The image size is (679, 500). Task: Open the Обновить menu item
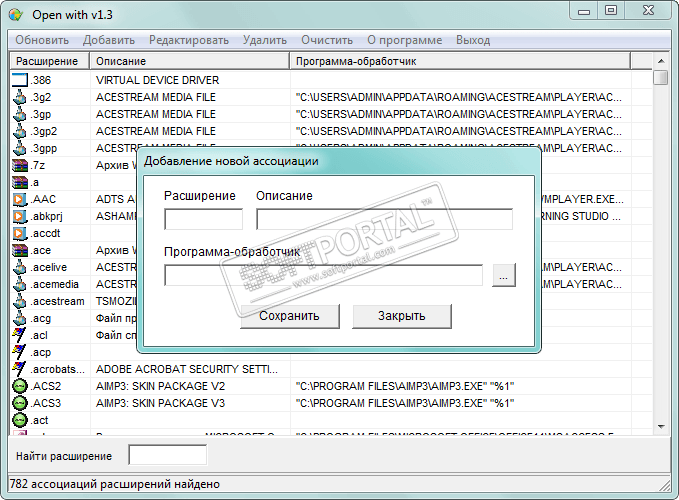pyautogui.click(x=42, y=40)
